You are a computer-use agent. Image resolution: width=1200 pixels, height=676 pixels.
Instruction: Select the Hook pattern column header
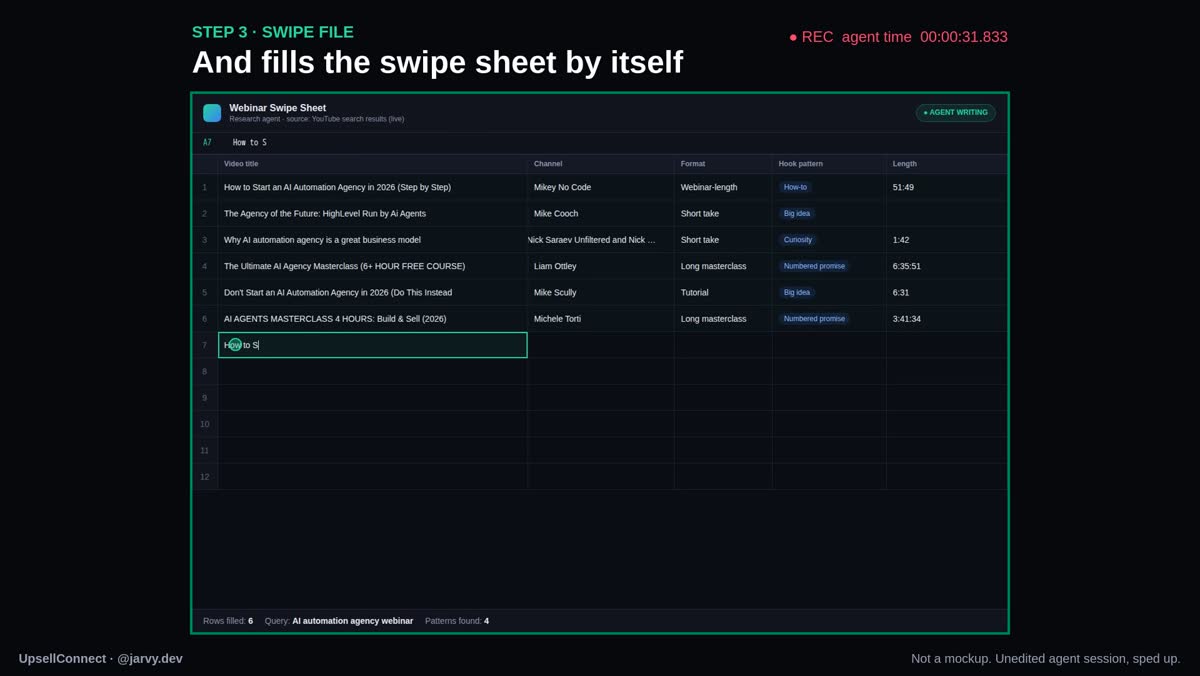click(x=829, y=164)
